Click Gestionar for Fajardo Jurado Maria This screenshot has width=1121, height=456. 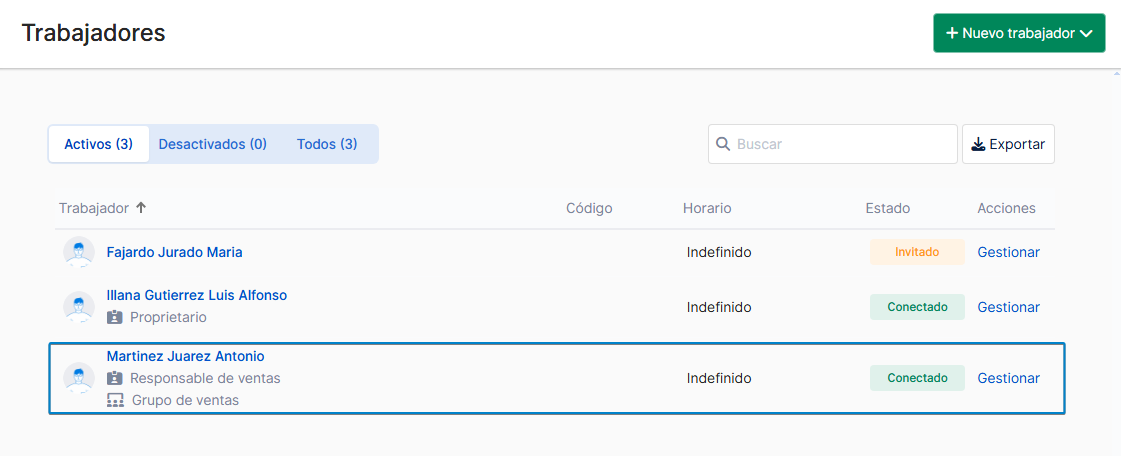tap(1008, 252)
